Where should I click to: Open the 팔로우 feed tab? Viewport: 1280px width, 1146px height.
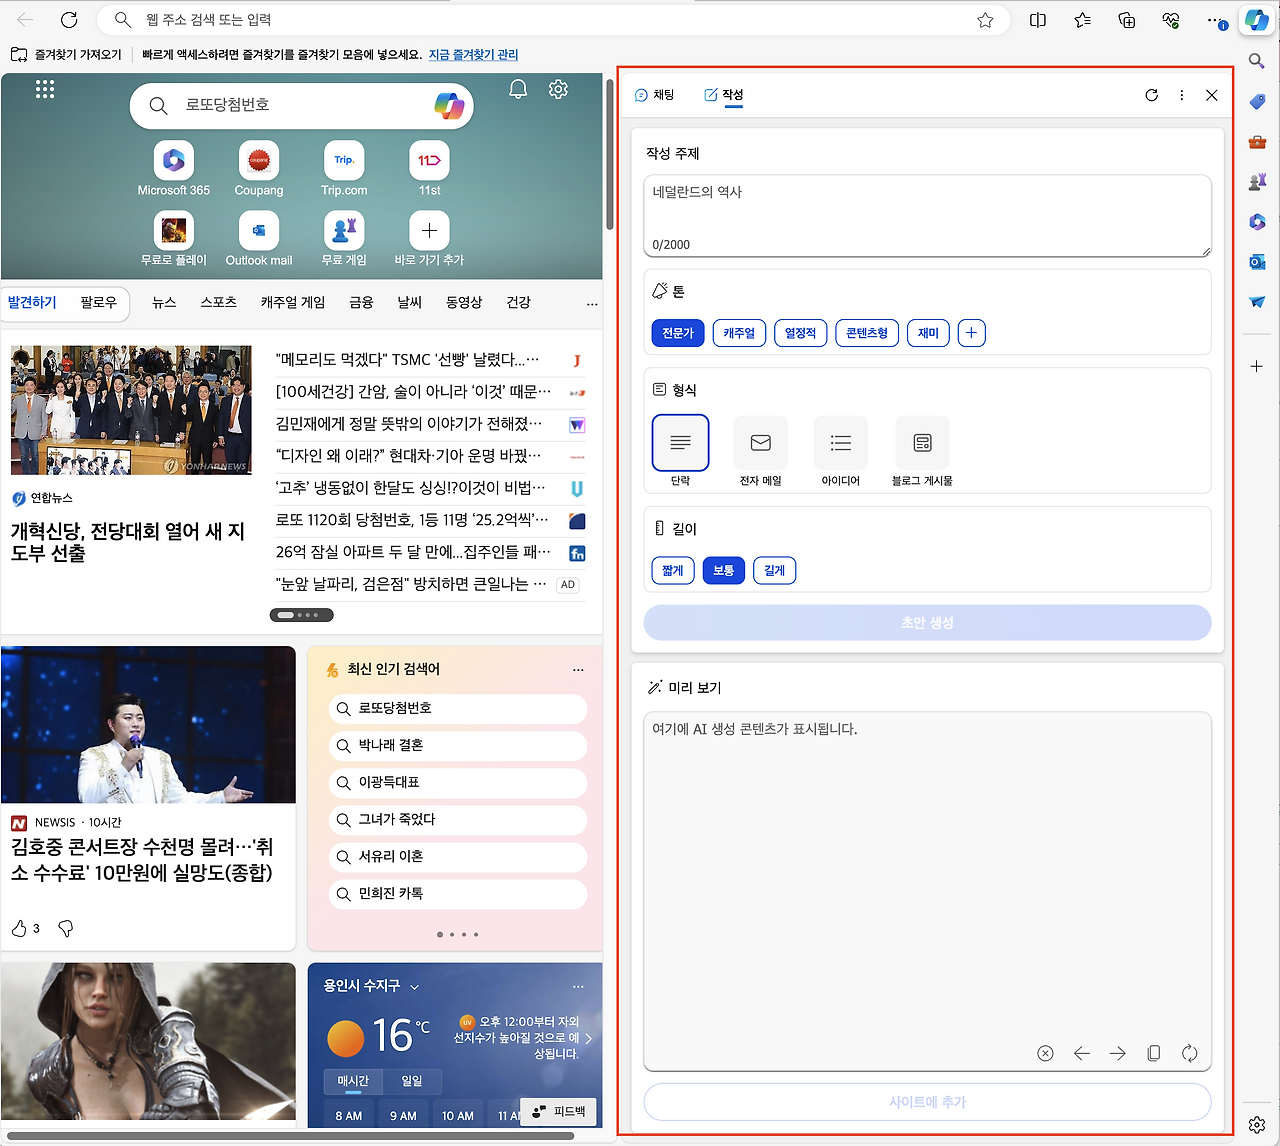coord(98,303)
